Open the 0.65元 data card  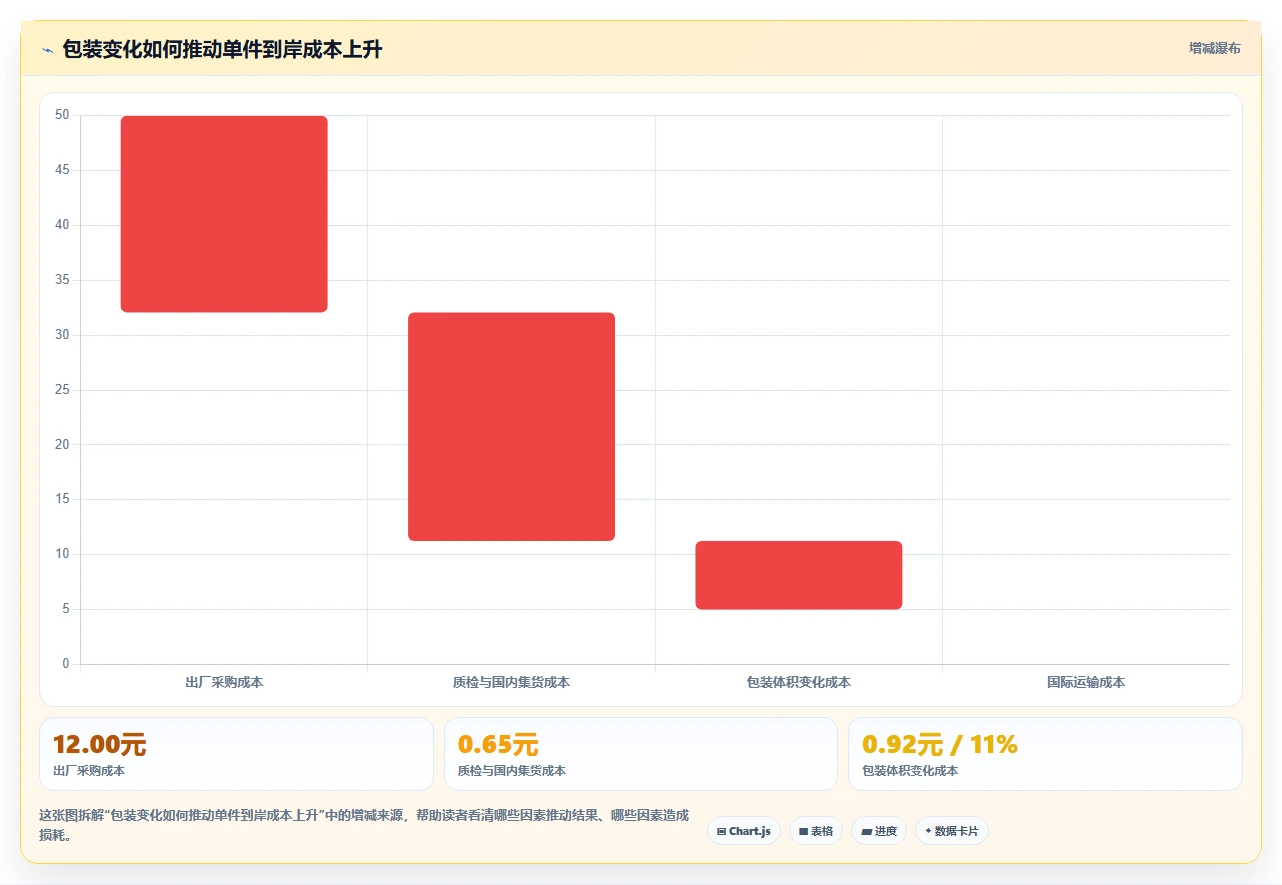click(641, 754)
